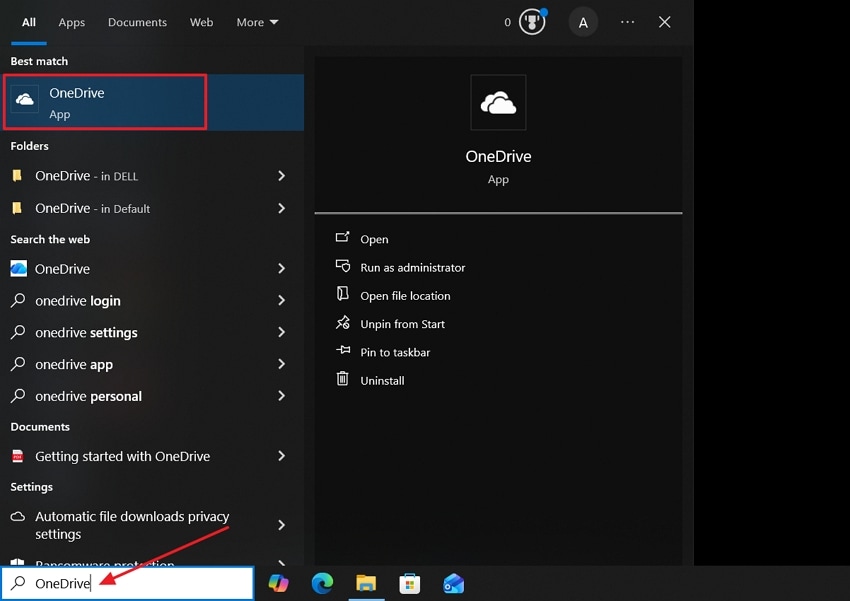The image size is (850, 601).
Task: Open Microsoft Edge from the taskbar
Action: 322,583
